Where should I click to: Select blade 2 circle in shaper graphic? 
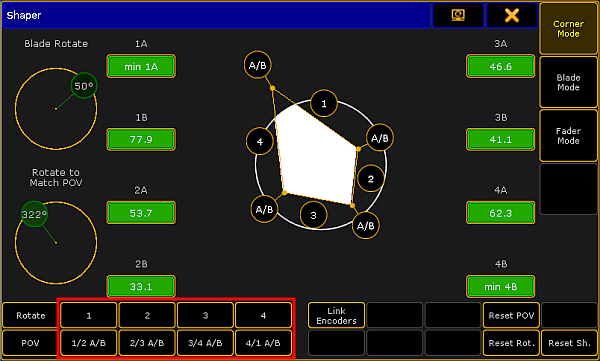(370, 179)
